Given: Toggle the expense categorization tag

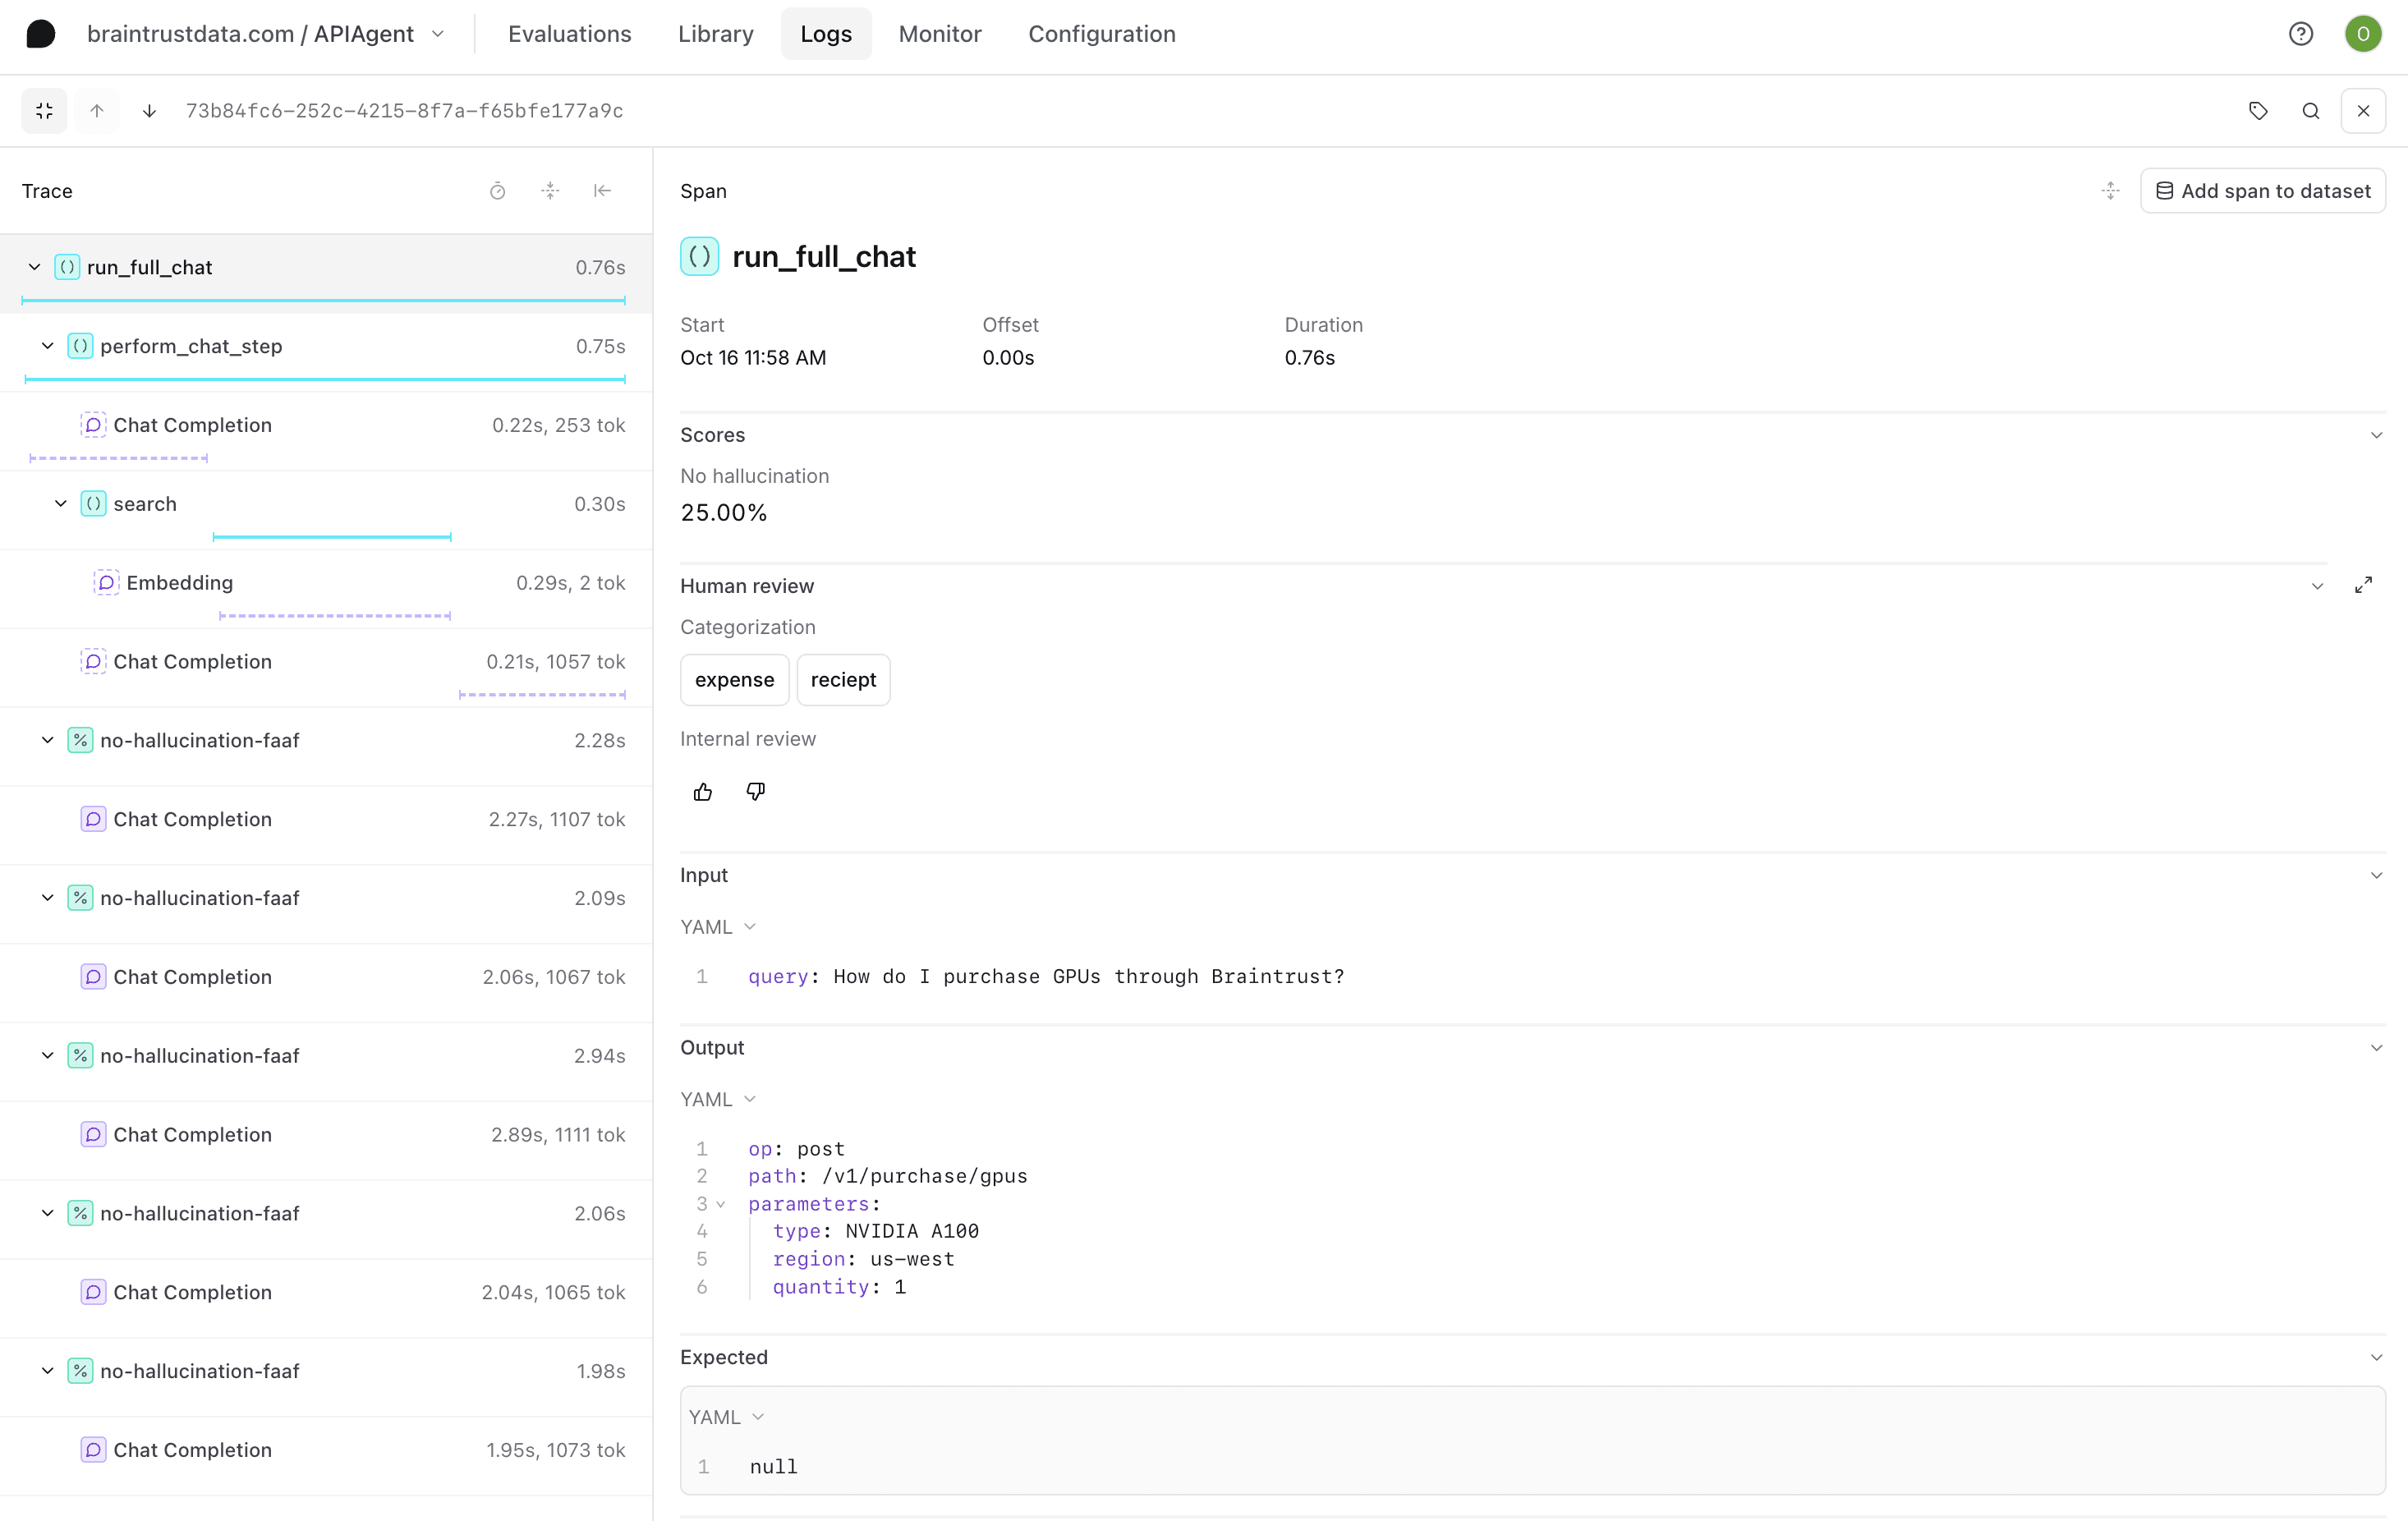Looking at the screenshot, I should pos(734,680).
